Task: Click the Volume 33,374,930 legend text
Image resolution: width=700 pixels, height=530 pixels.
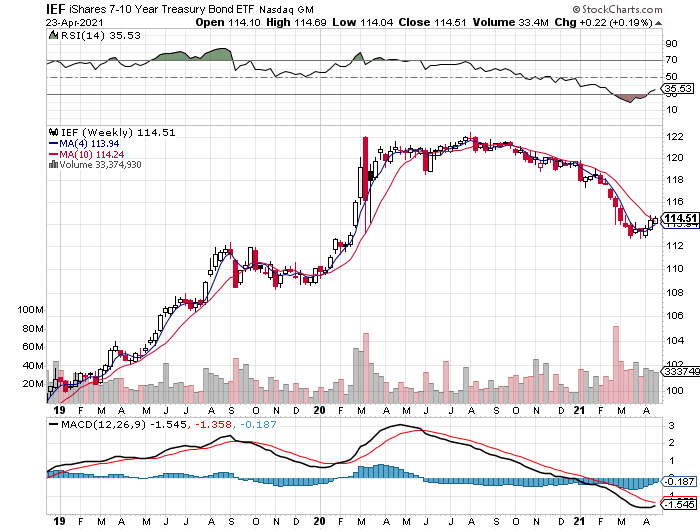Action: coord(100,165)
